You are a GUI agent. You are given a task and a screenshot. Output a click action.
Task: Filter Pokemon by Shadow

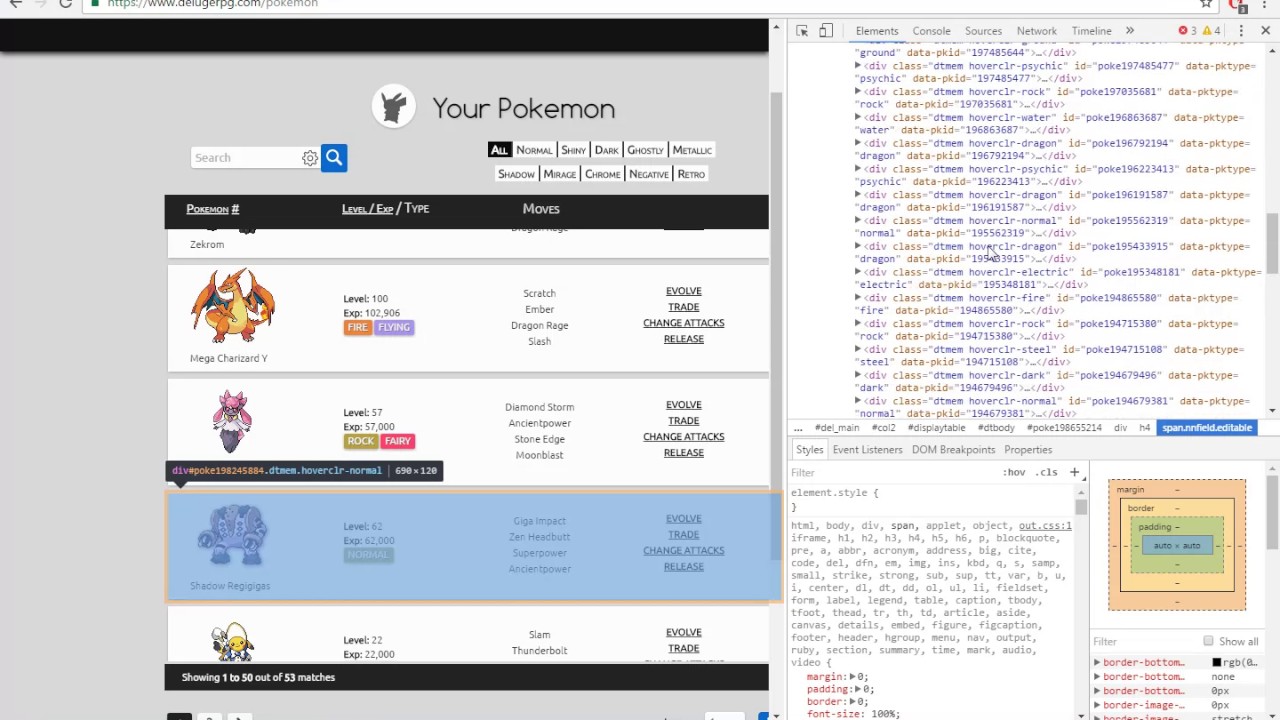[516, 174]
